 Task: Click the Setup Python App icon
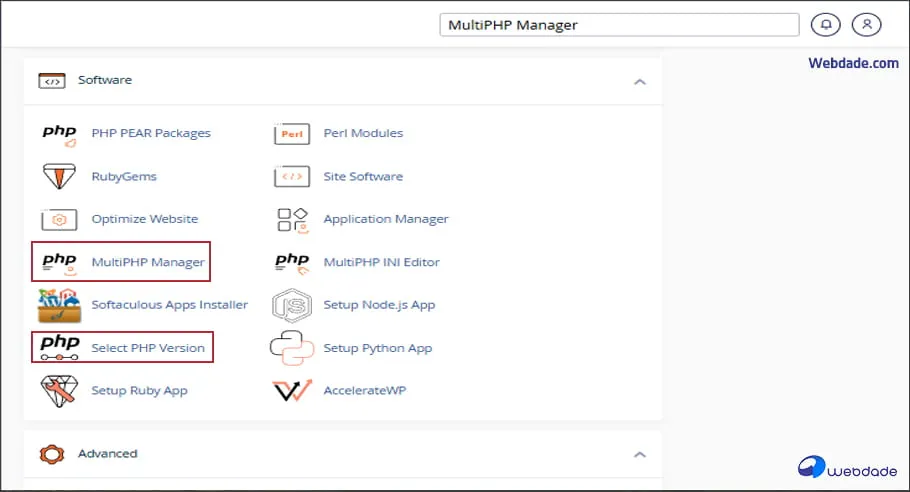click(291, 348)
